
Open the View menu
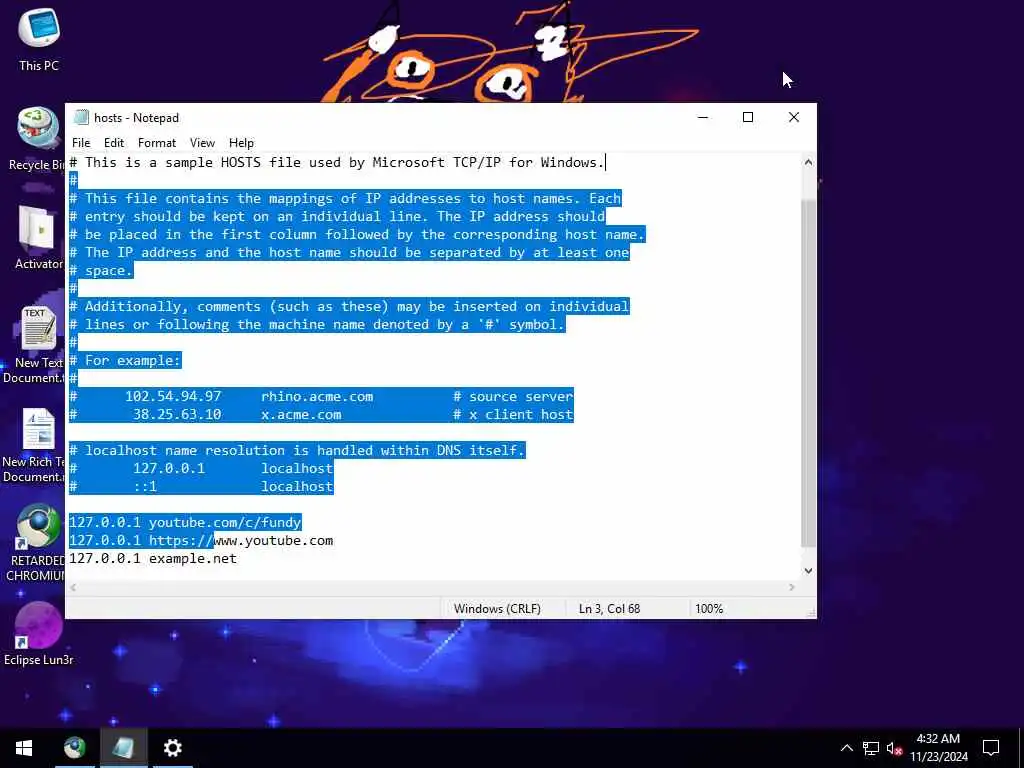(202, 142)
